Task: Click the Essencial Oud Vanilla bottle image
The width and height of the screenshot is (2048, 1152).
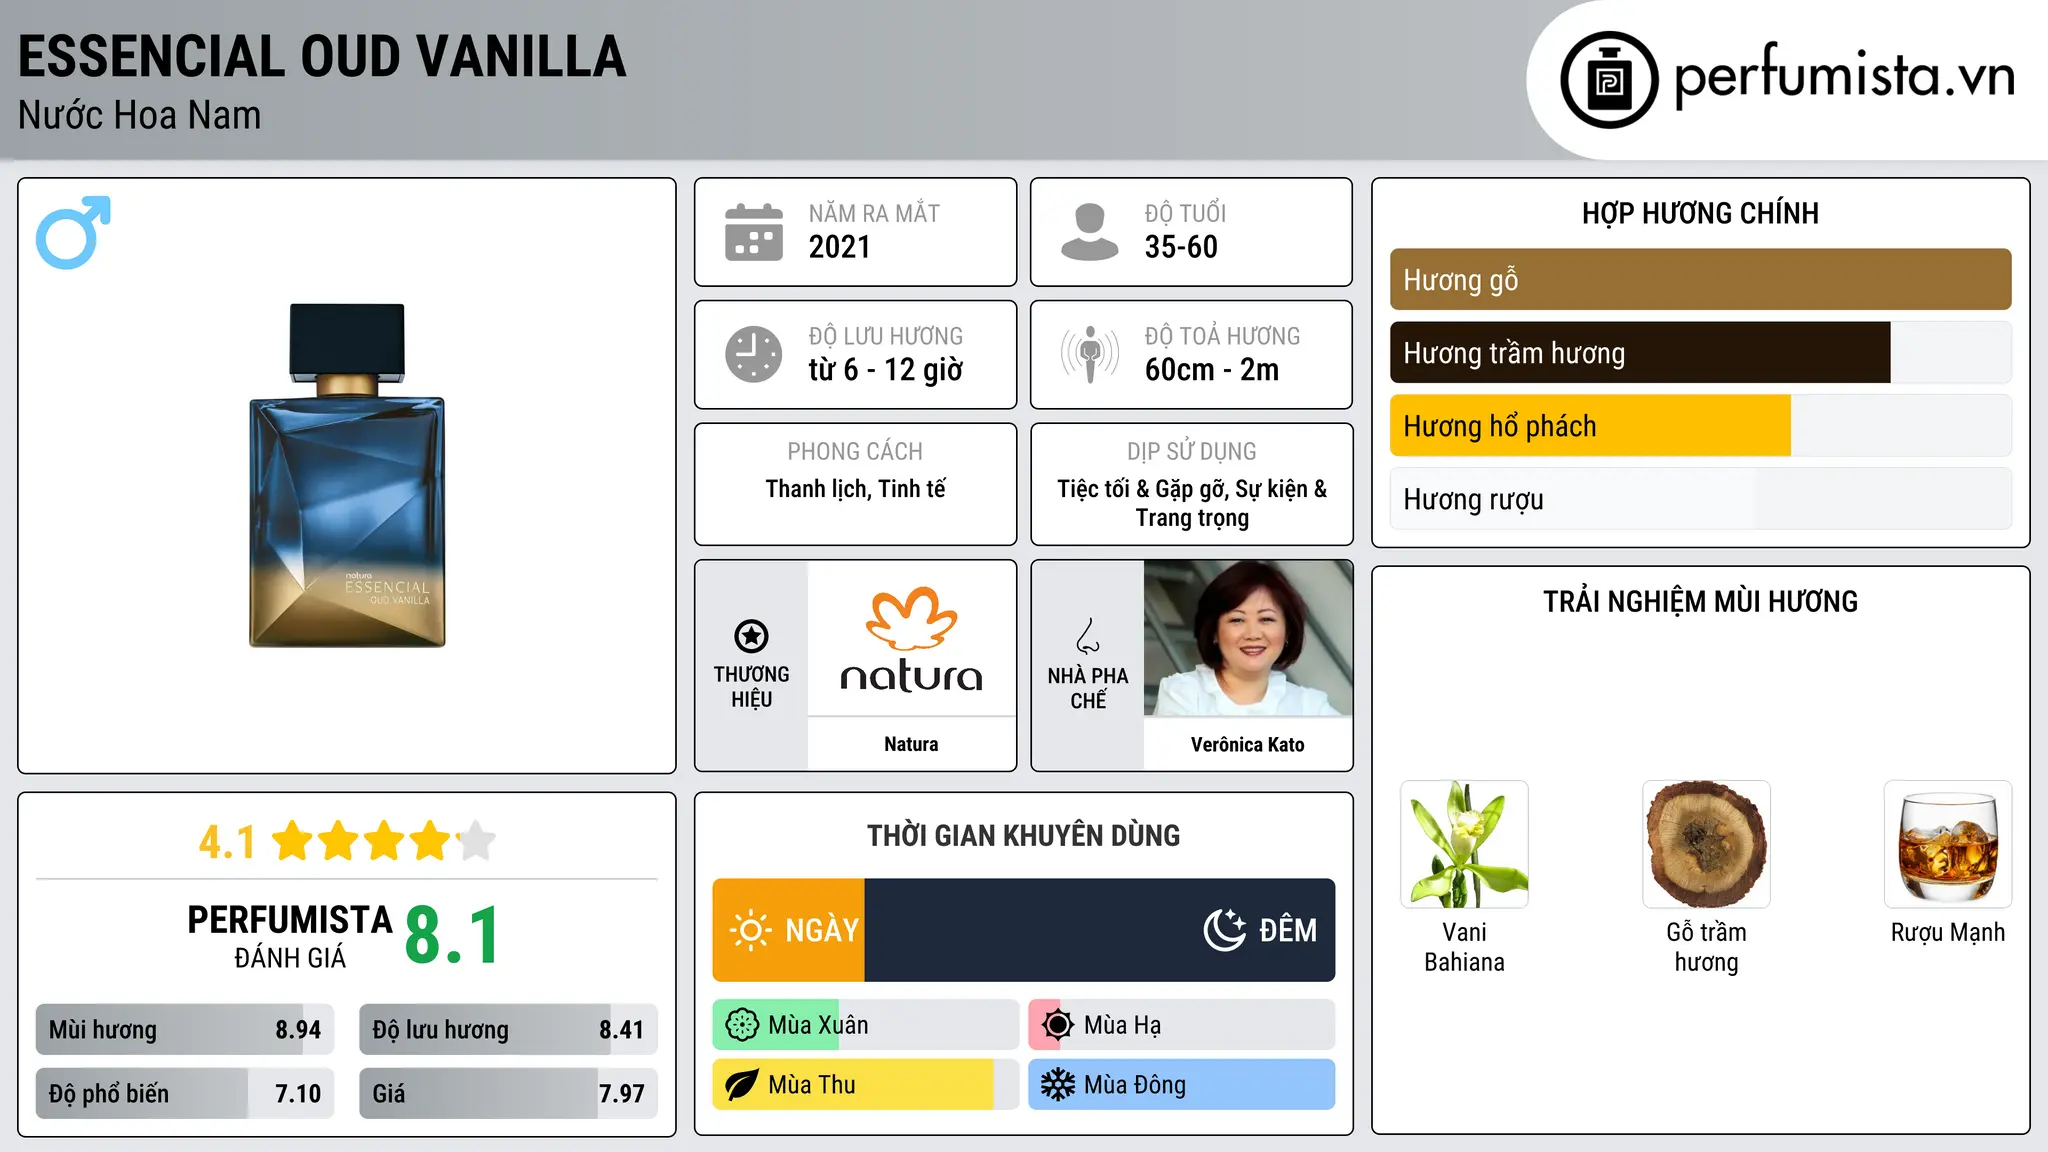Action: (x=347, y=475)
